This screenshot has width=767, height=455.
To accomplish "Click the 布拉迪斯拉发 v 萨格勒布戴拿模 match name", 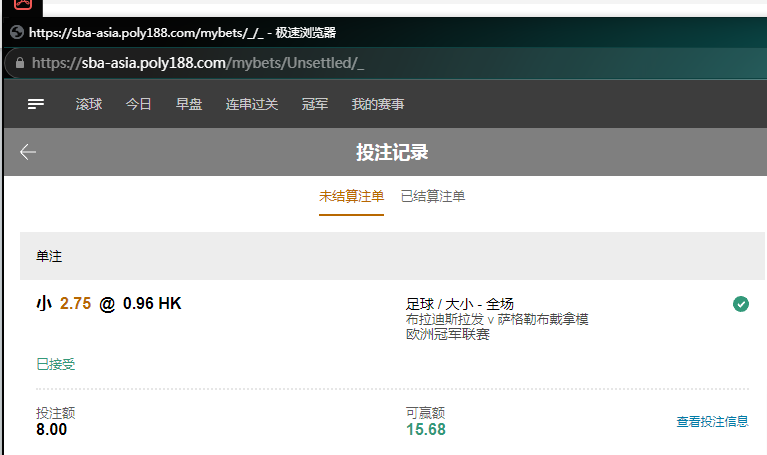I will 497,319.
